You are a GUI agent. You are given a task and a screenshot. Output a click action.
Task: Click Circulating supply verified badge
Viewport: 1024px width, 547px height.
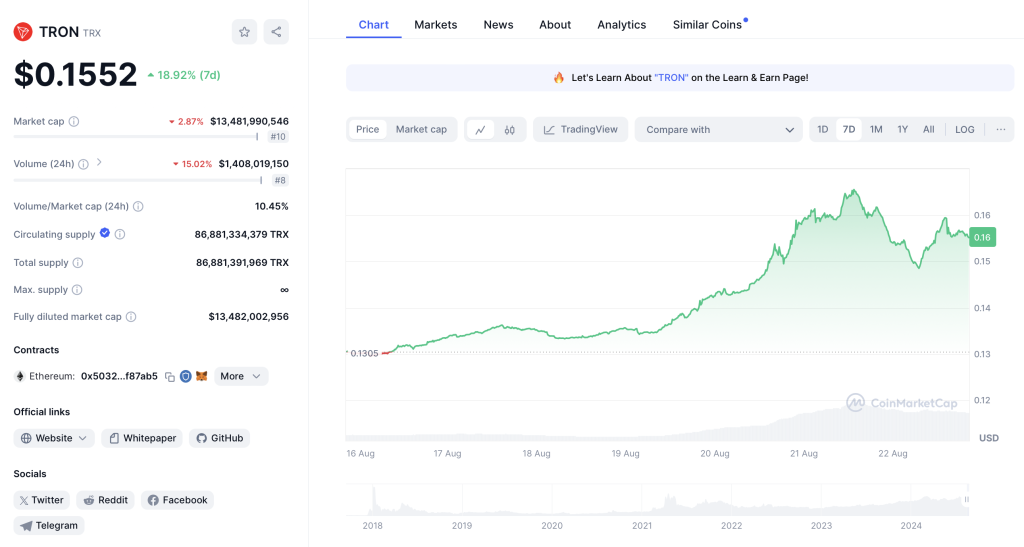pos(104,233)
